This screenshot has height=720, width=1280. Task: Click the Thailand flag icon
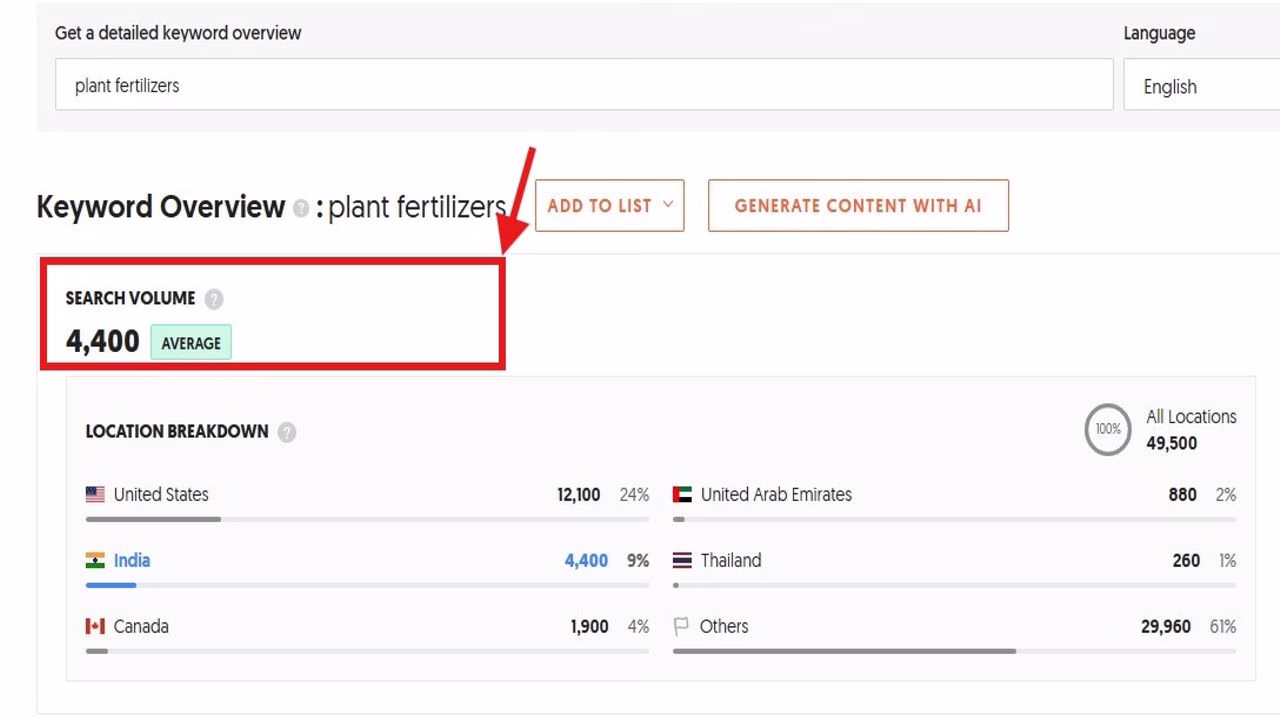684,560
